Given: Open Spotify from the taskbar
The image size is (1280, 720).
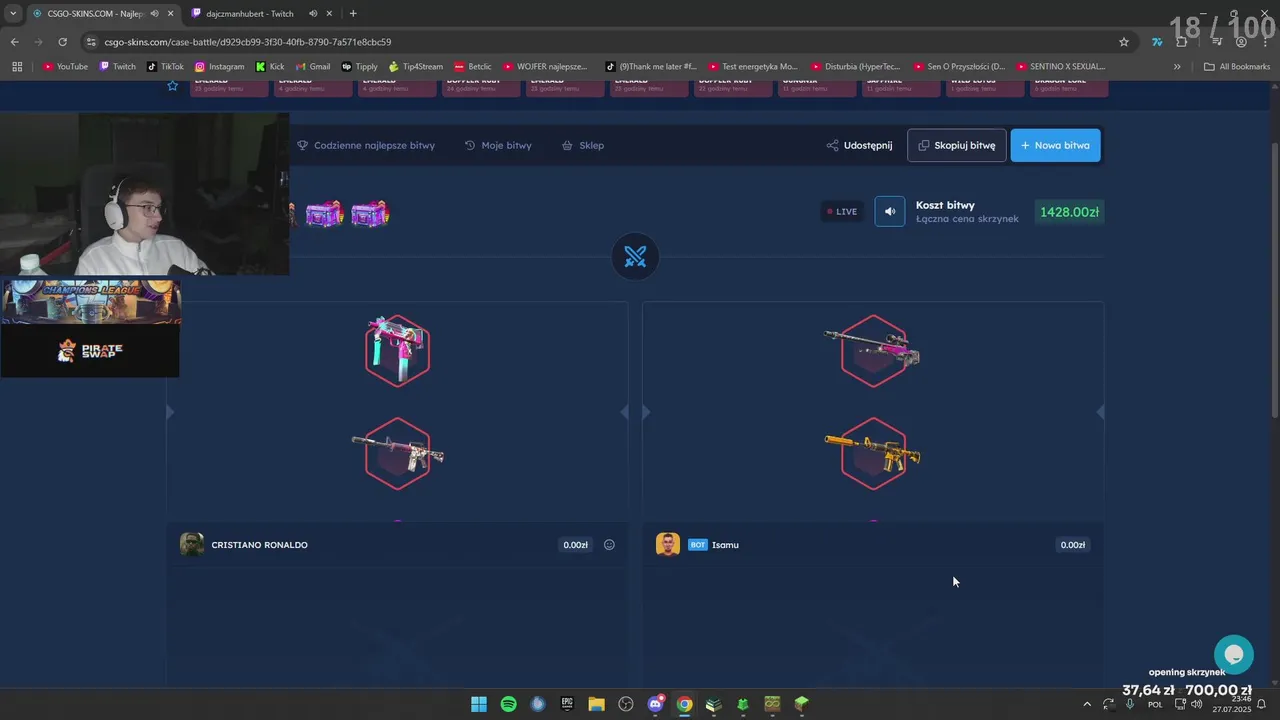Looking at the screenshot, I should (x=508, y=704).
